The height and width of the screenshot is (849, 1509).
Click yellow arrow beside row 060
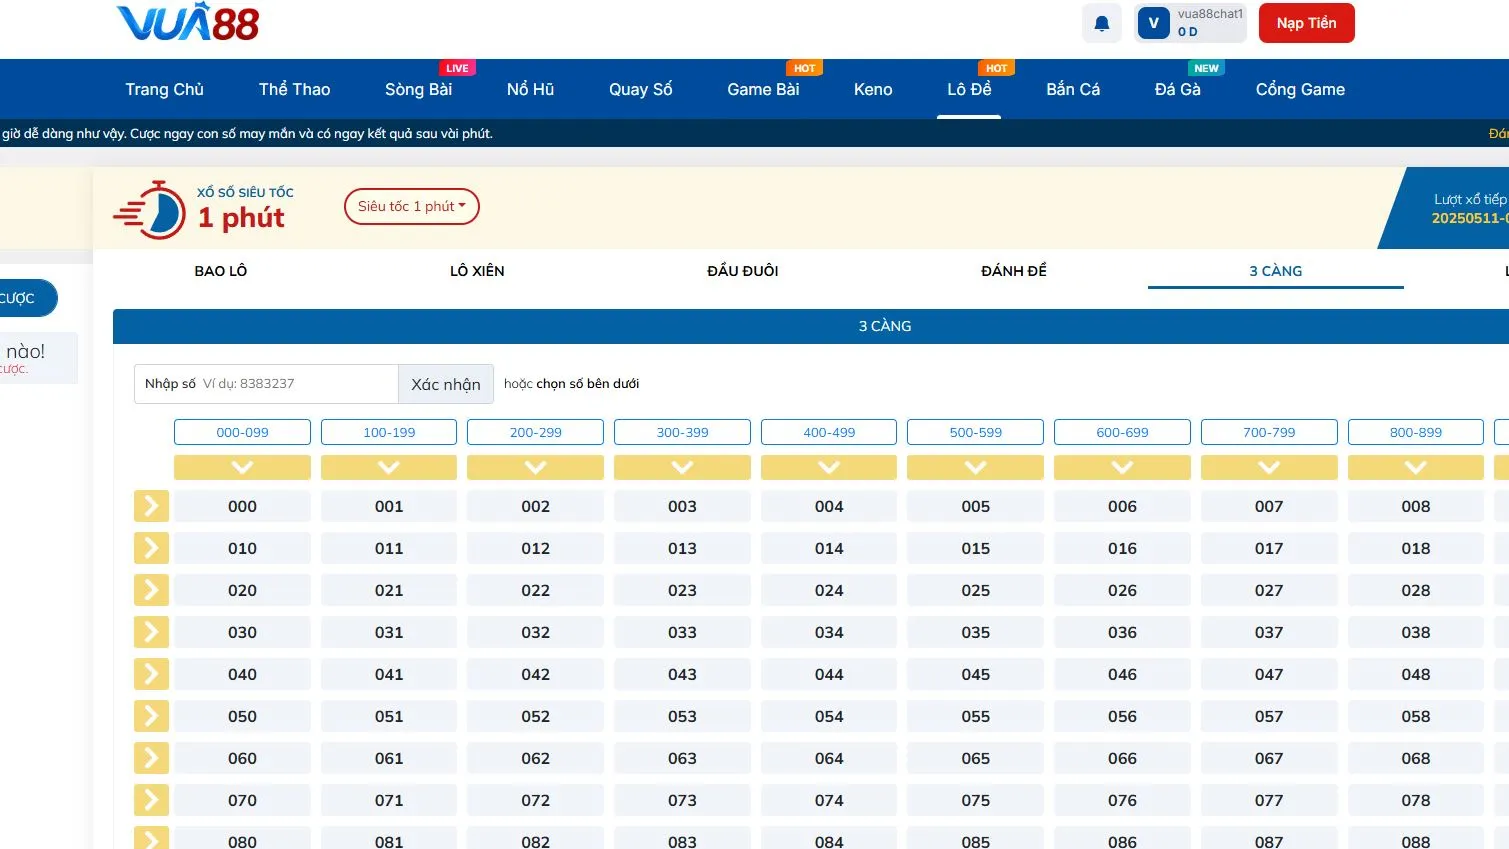click(x=151, y=758)
